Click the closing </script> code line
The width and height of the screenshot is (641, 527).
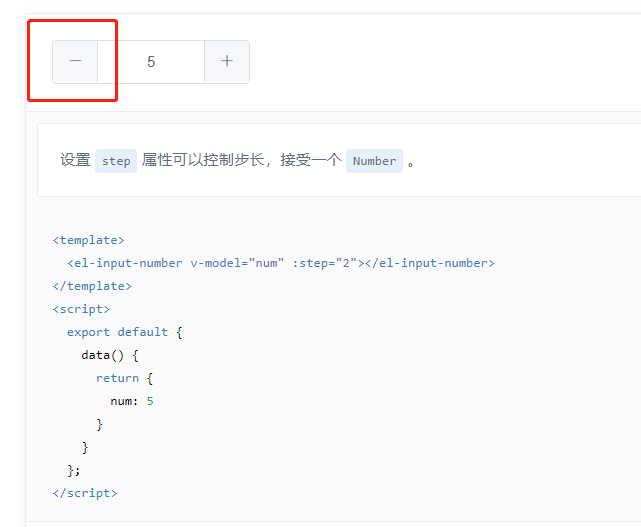coord(85,493)
